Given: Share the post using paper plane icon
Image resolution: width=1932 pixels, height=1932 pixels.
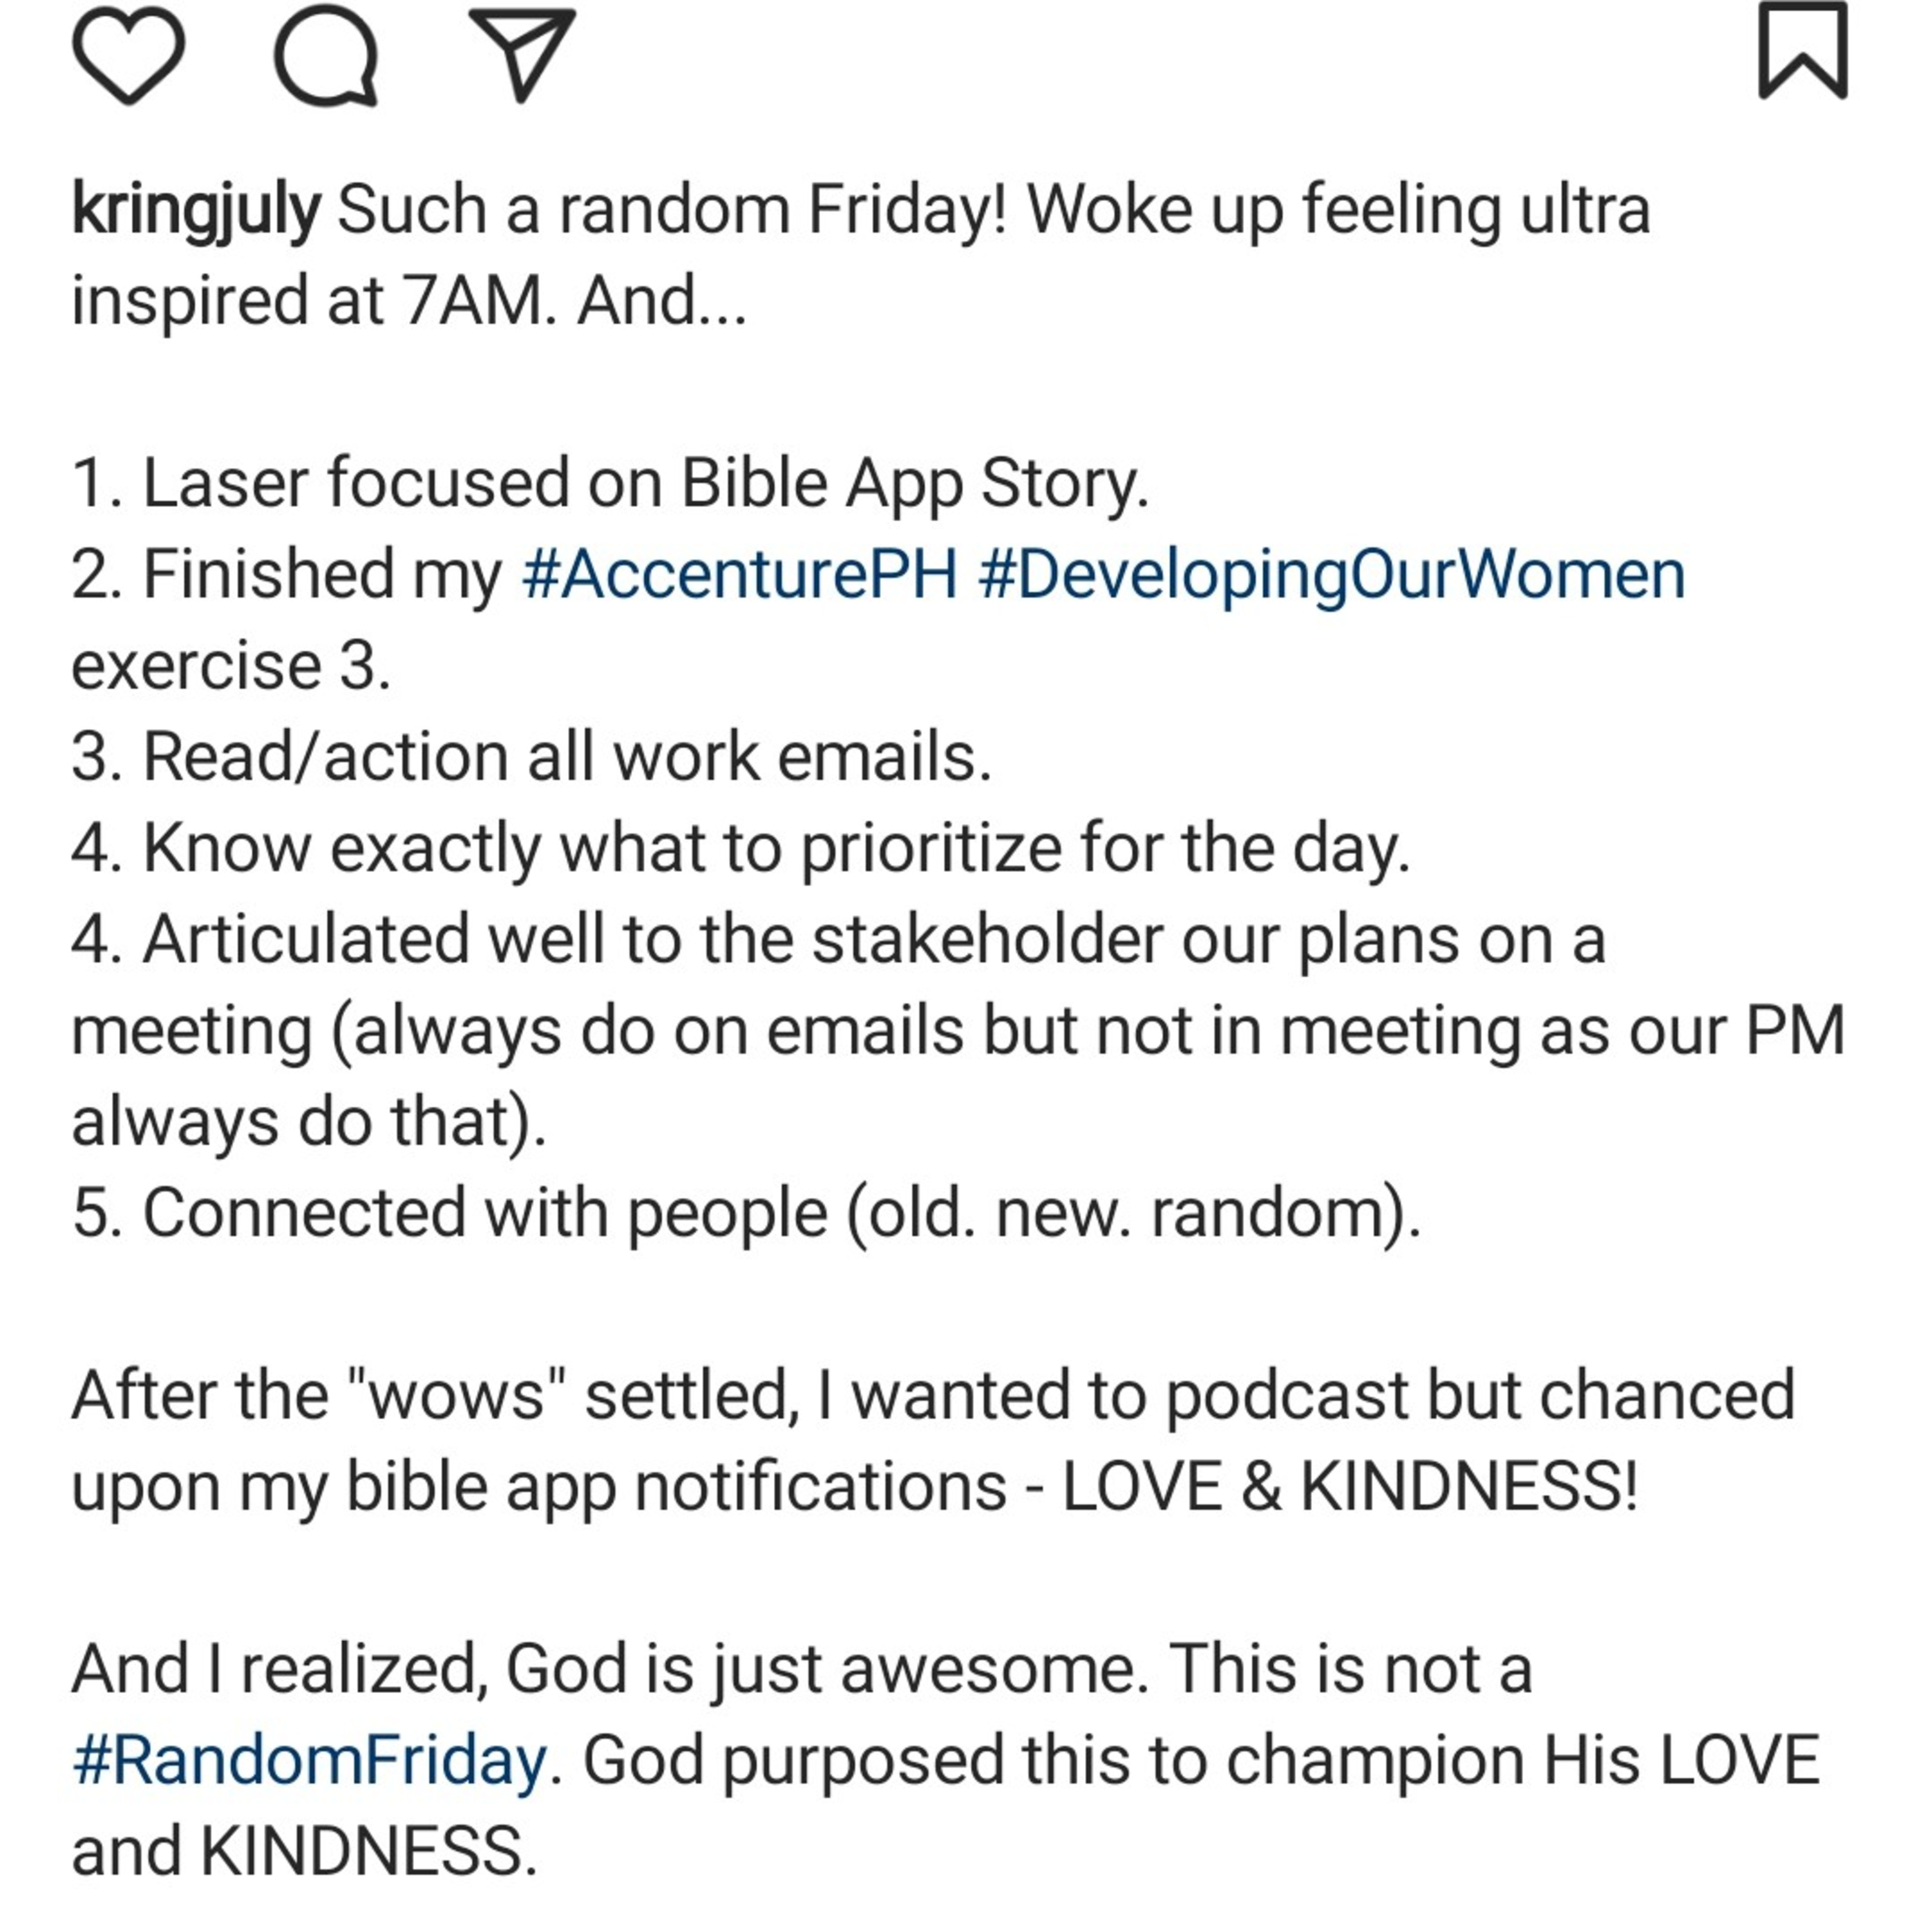Looking at the screenshot, I should (522, 54).
